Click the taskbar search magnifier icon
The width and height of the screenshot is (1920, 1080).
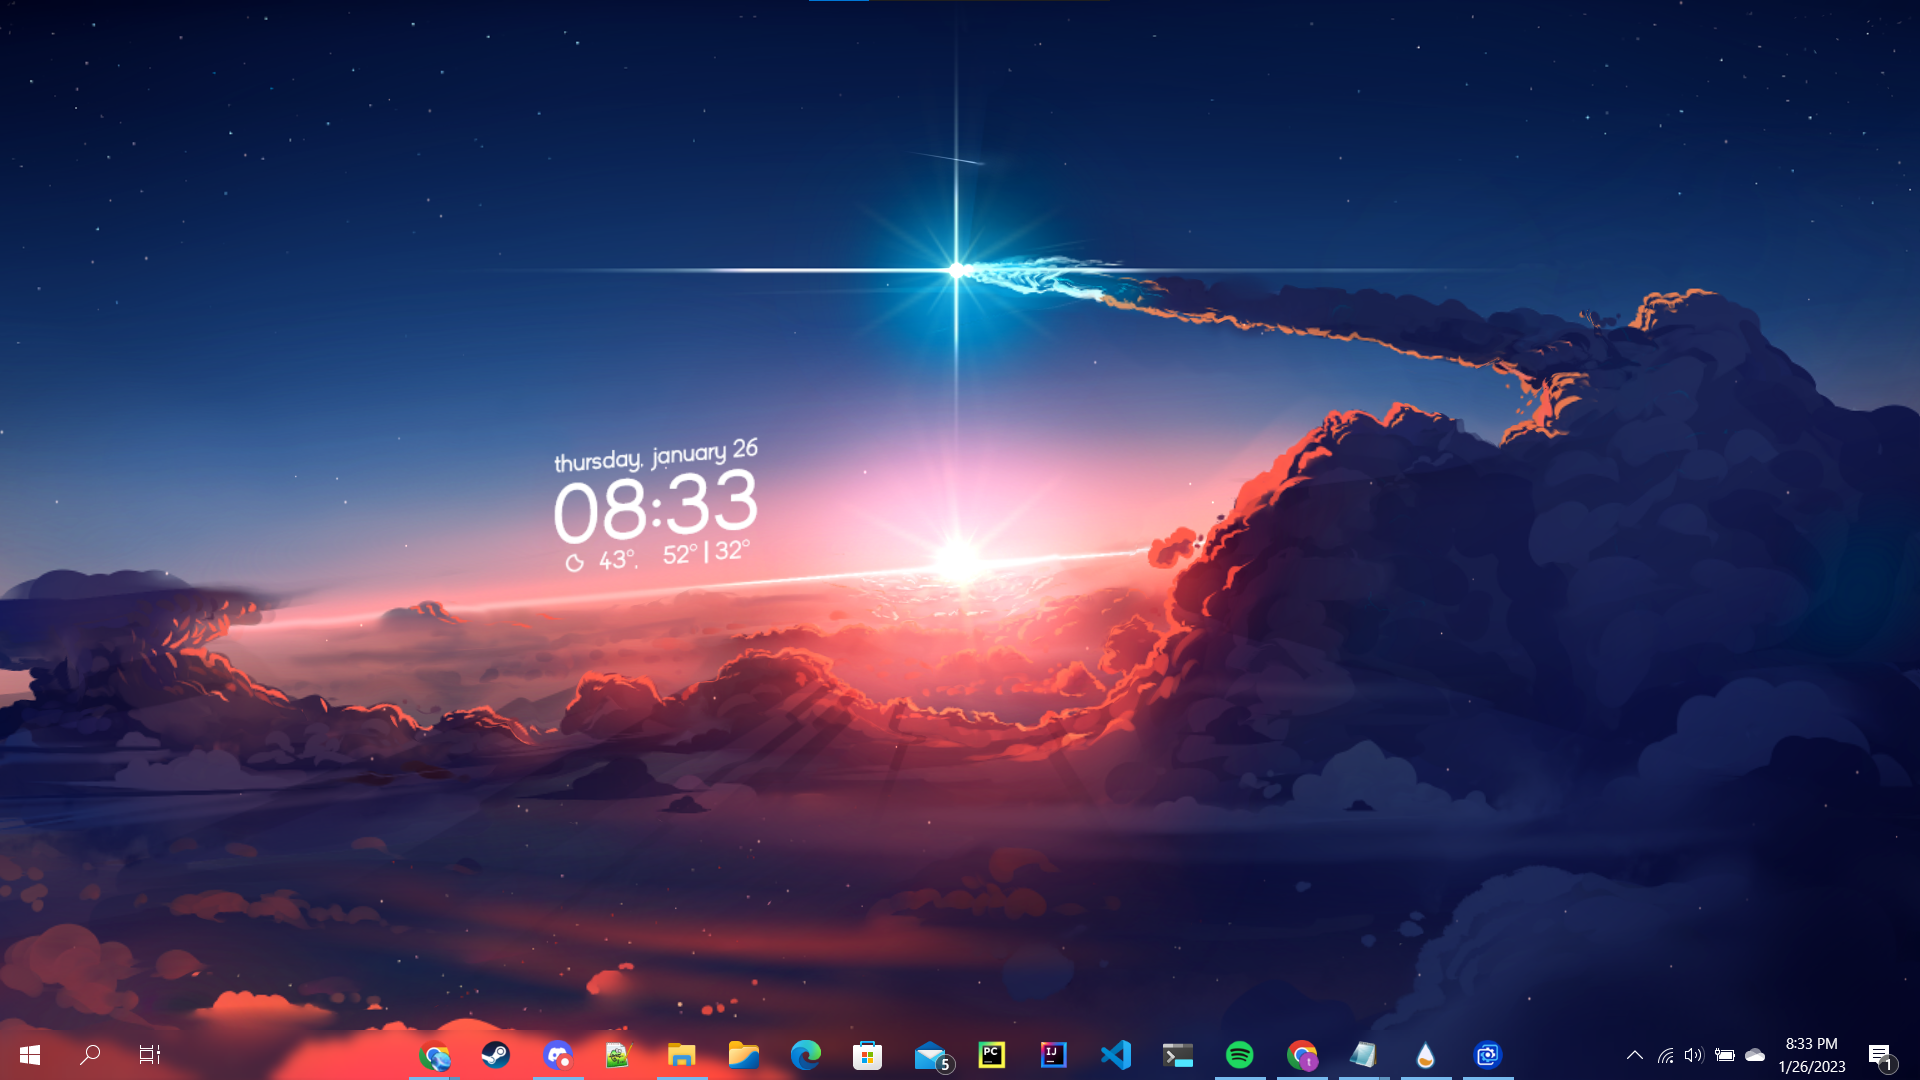[x=90, y=1055]
